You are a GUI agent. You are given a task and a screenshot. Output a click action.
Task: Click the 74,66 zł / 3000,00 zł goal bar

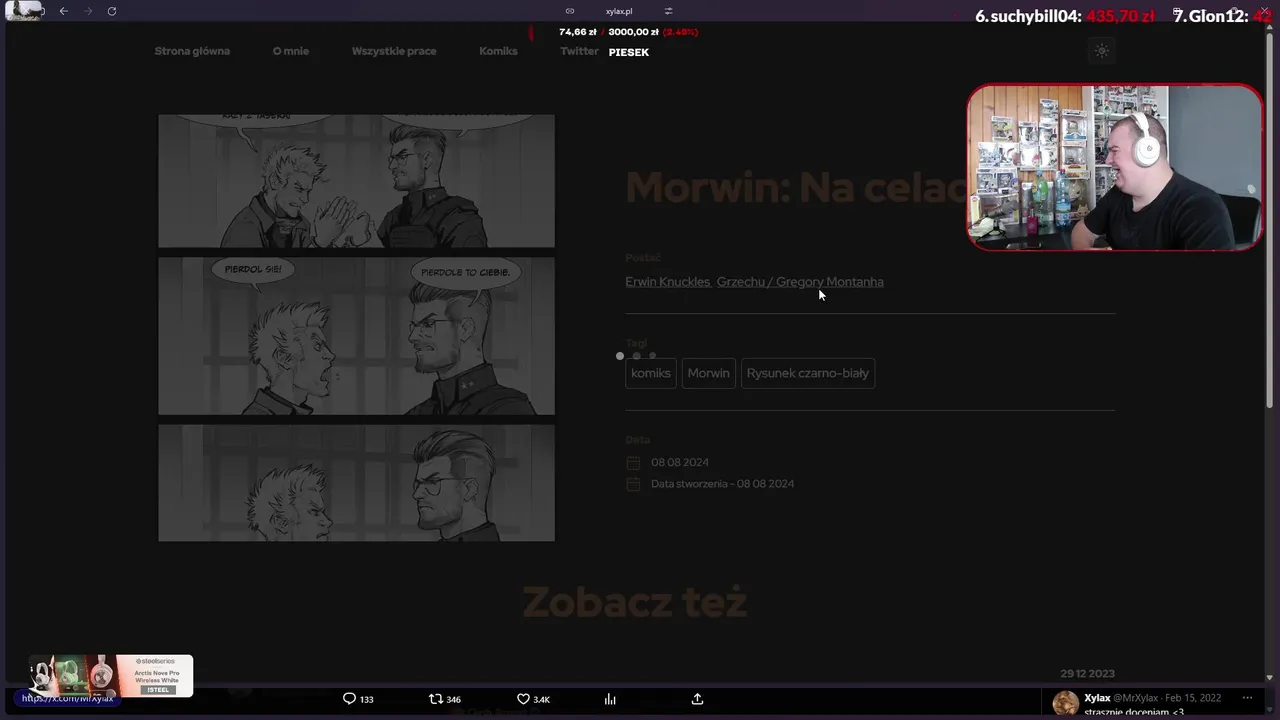[628, 32]
